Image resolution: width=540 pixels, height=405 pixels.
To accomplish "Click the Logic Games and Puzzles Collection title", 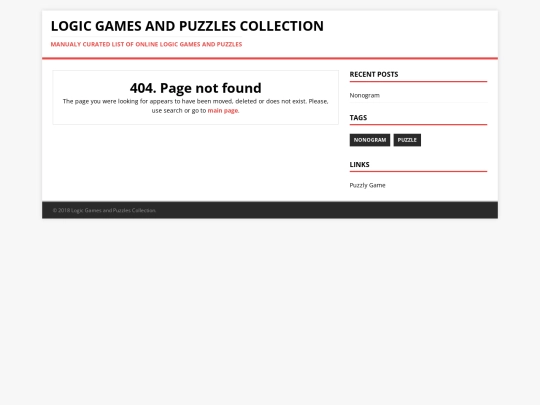I will tap(187, 26).
